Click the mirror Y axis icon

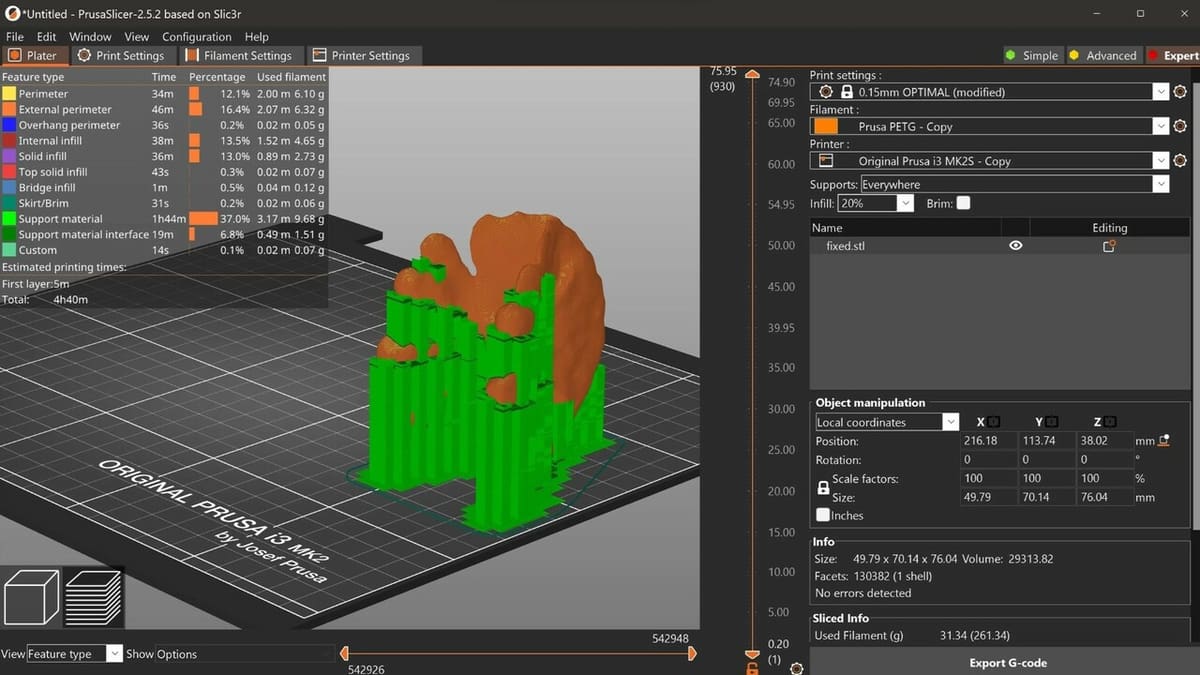[x=1054, y=423]
